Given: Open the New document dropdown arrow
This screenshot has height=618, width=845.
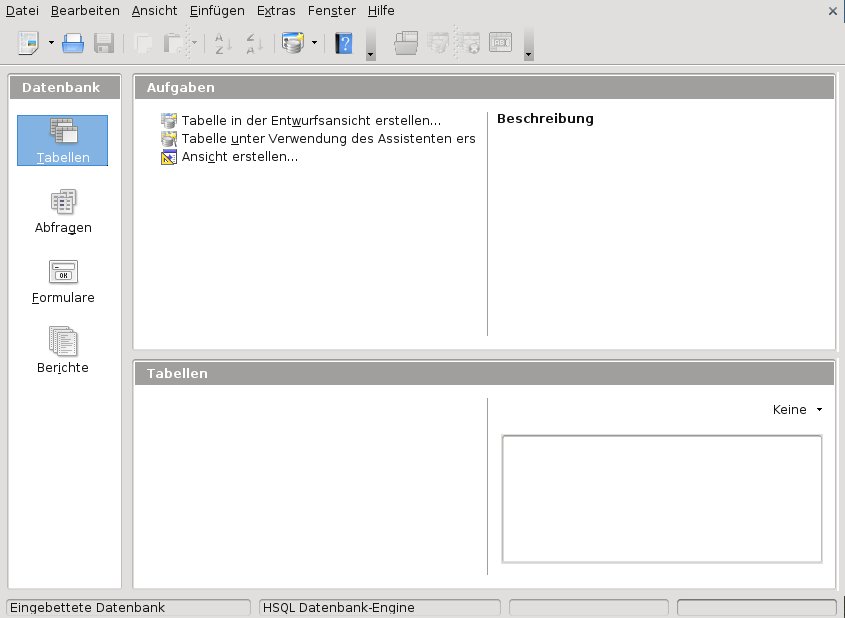Looking at the screenshot, I should (51, 43).
